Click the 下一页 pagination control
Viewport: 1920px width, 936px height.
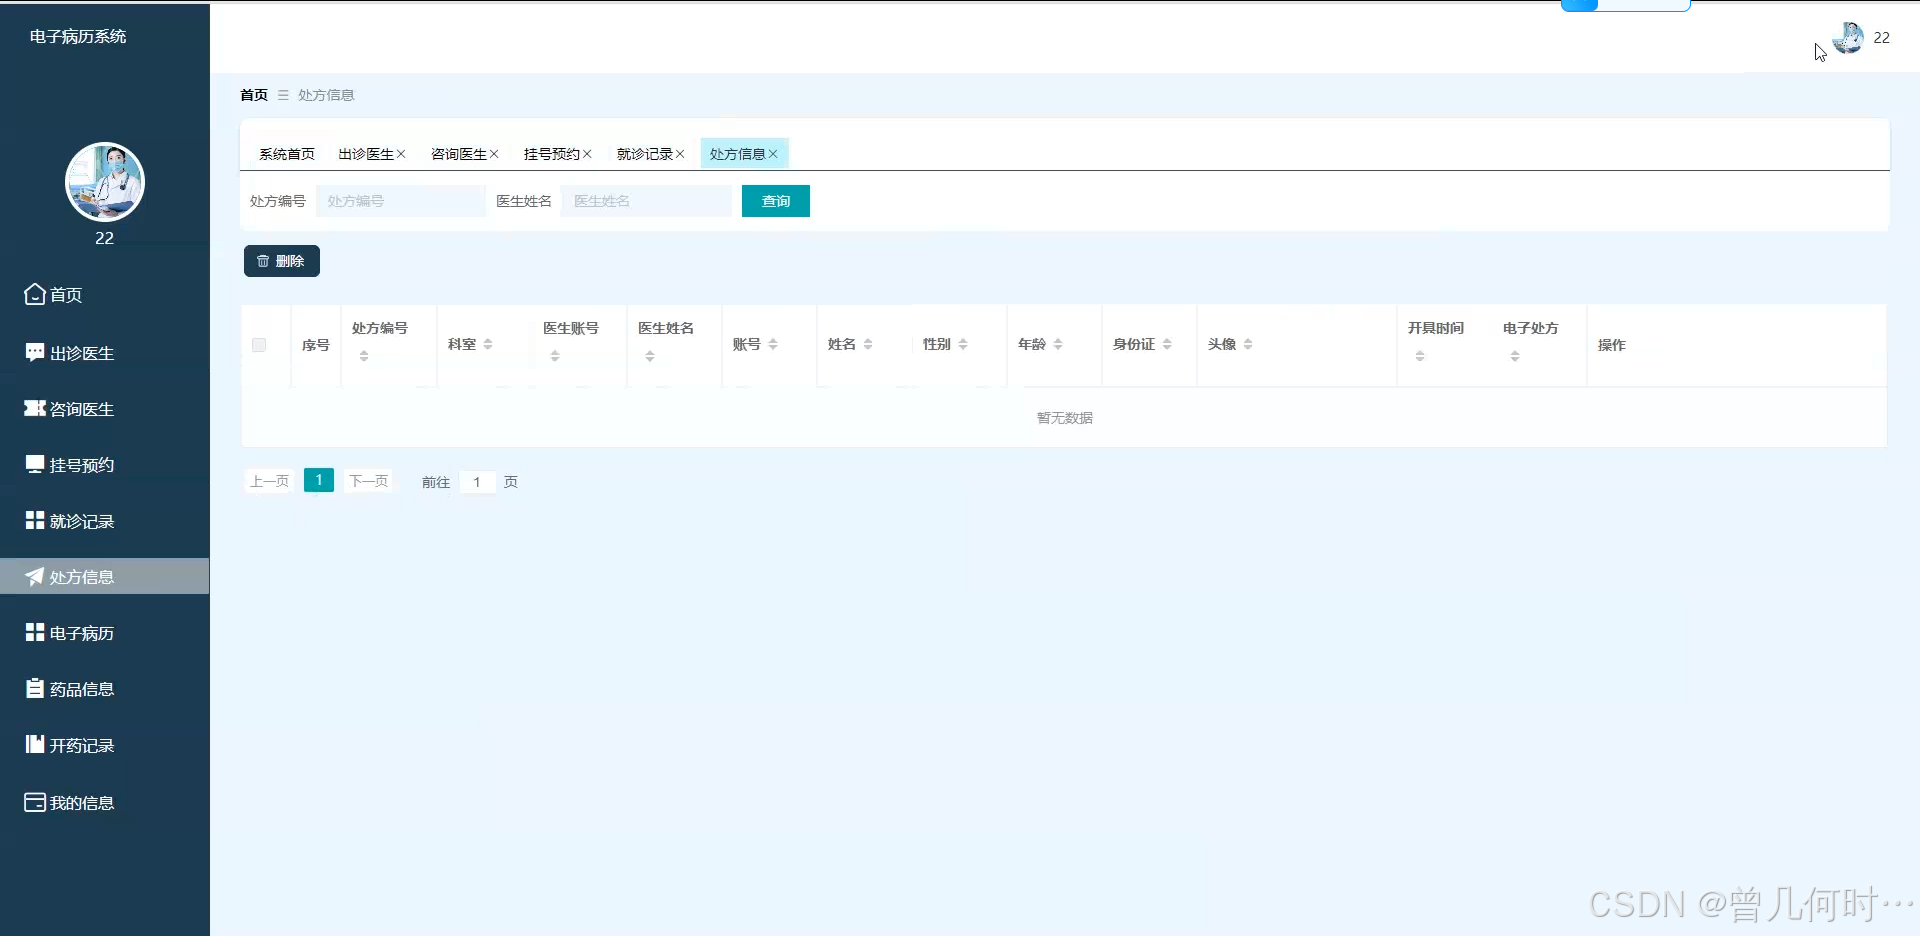368,481
